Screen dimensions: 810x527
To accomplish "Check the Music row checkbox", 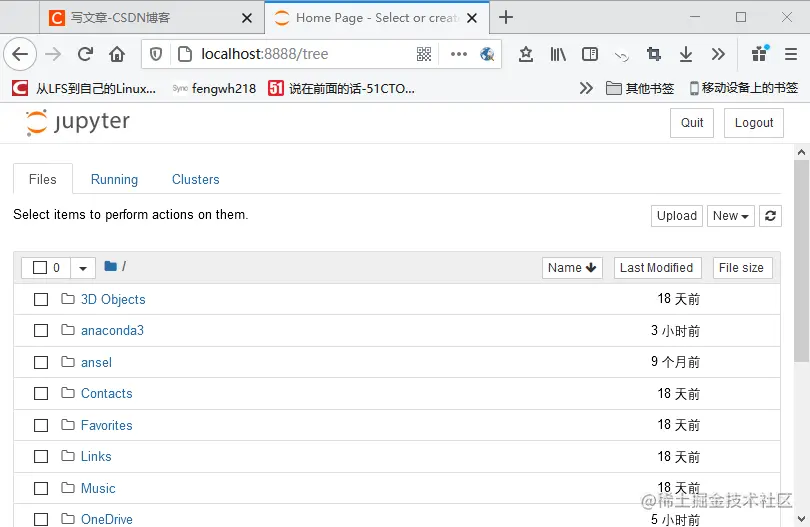I will point(41,489).
